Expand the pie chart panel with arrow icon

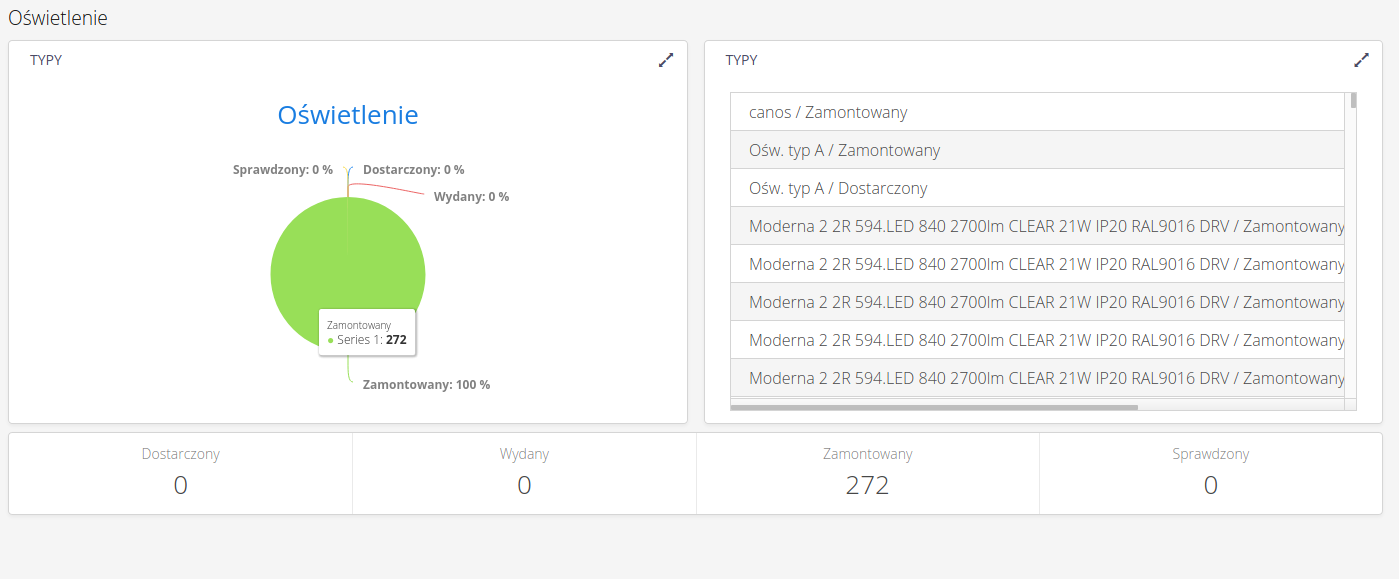pyautogui.click(x=666, y=60)
